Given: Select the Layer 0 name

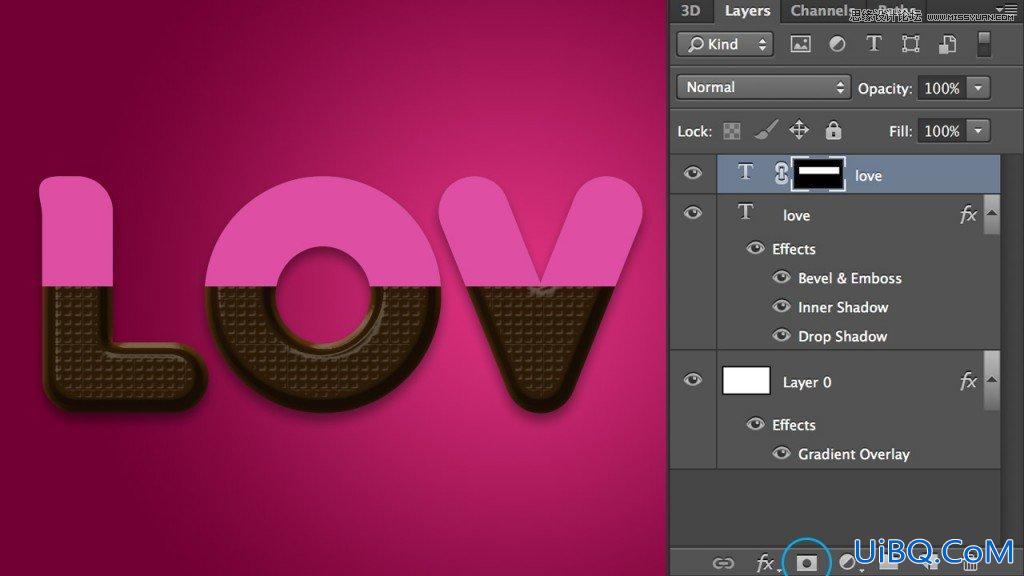Looking at the screenshot, I should pyautogui.click(x=807, y=382).
